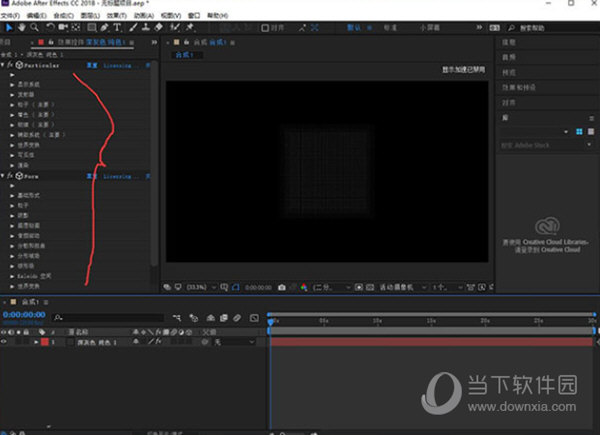Click the Reset link for Particular effect
The width and height of the screenshot is (600, 435).
click(92, 65)
